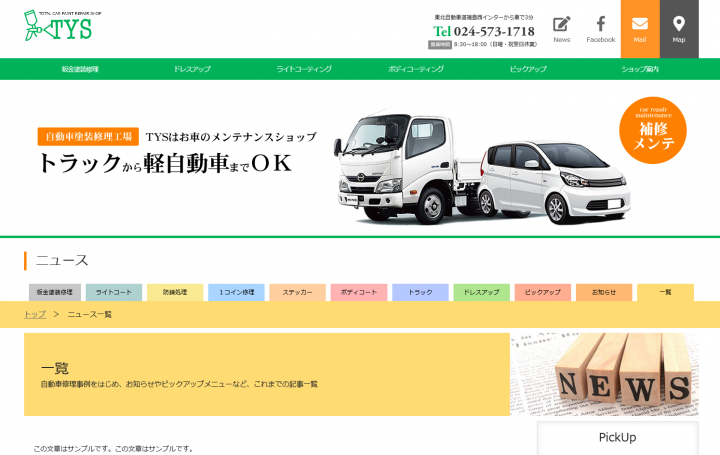720x455 pixels.
Task: Select the ライトコート news category tab
Action: (114, 292)
